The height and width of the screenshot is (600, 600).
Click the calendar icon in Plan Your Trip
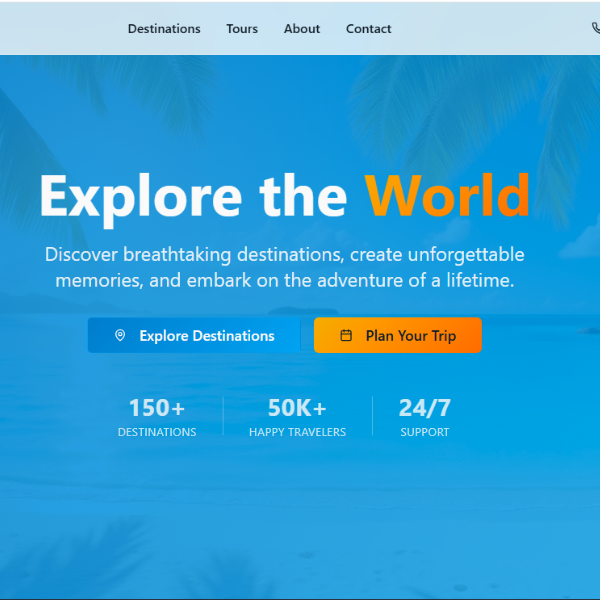coord(346,335)
